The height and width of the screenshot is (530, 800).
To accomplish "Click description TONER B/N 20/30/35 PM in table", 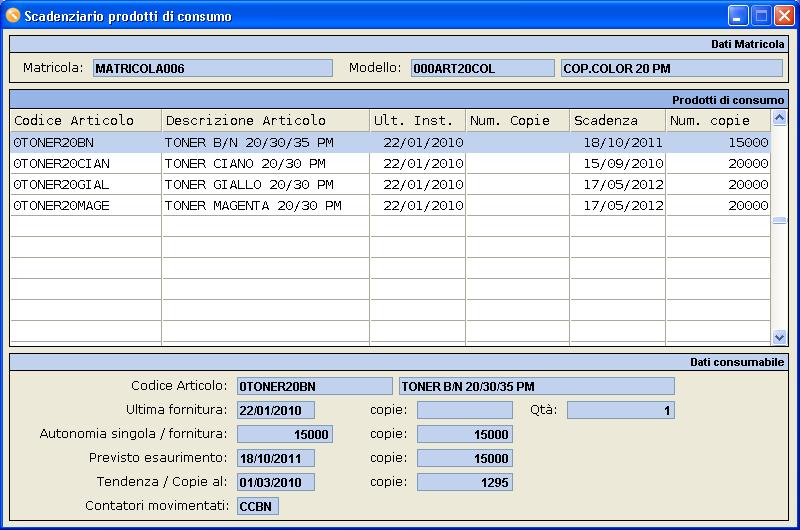I will tap(249, 142).
